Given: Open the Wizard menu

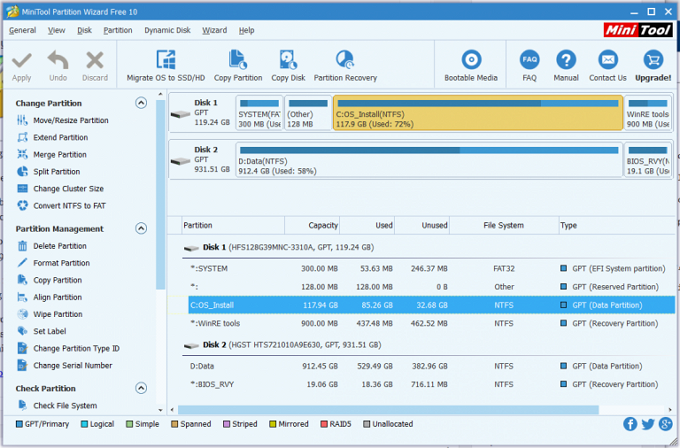Looking at the screenshot, I should 214,30.
